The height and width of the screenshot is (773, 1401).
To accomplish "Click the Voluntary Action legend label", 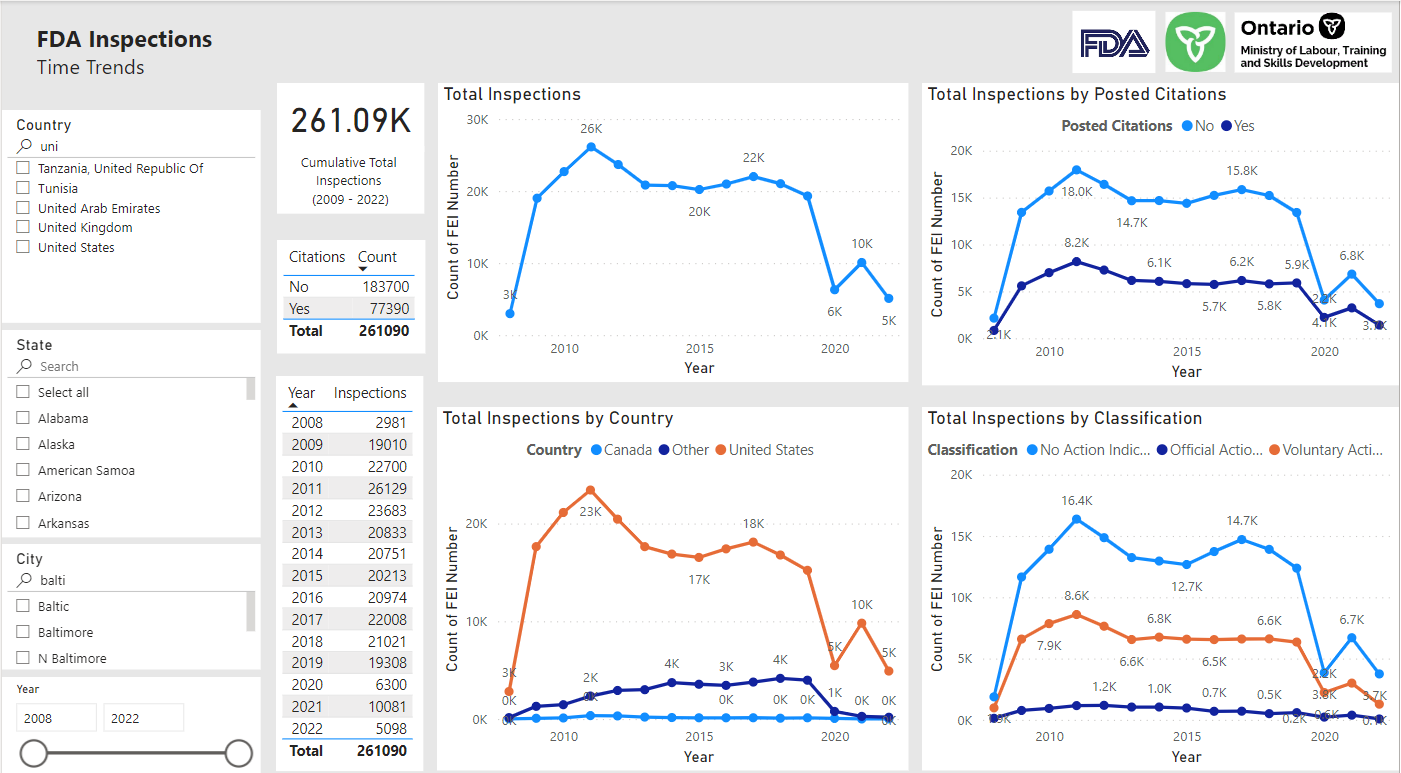I will click(1333, 450).
